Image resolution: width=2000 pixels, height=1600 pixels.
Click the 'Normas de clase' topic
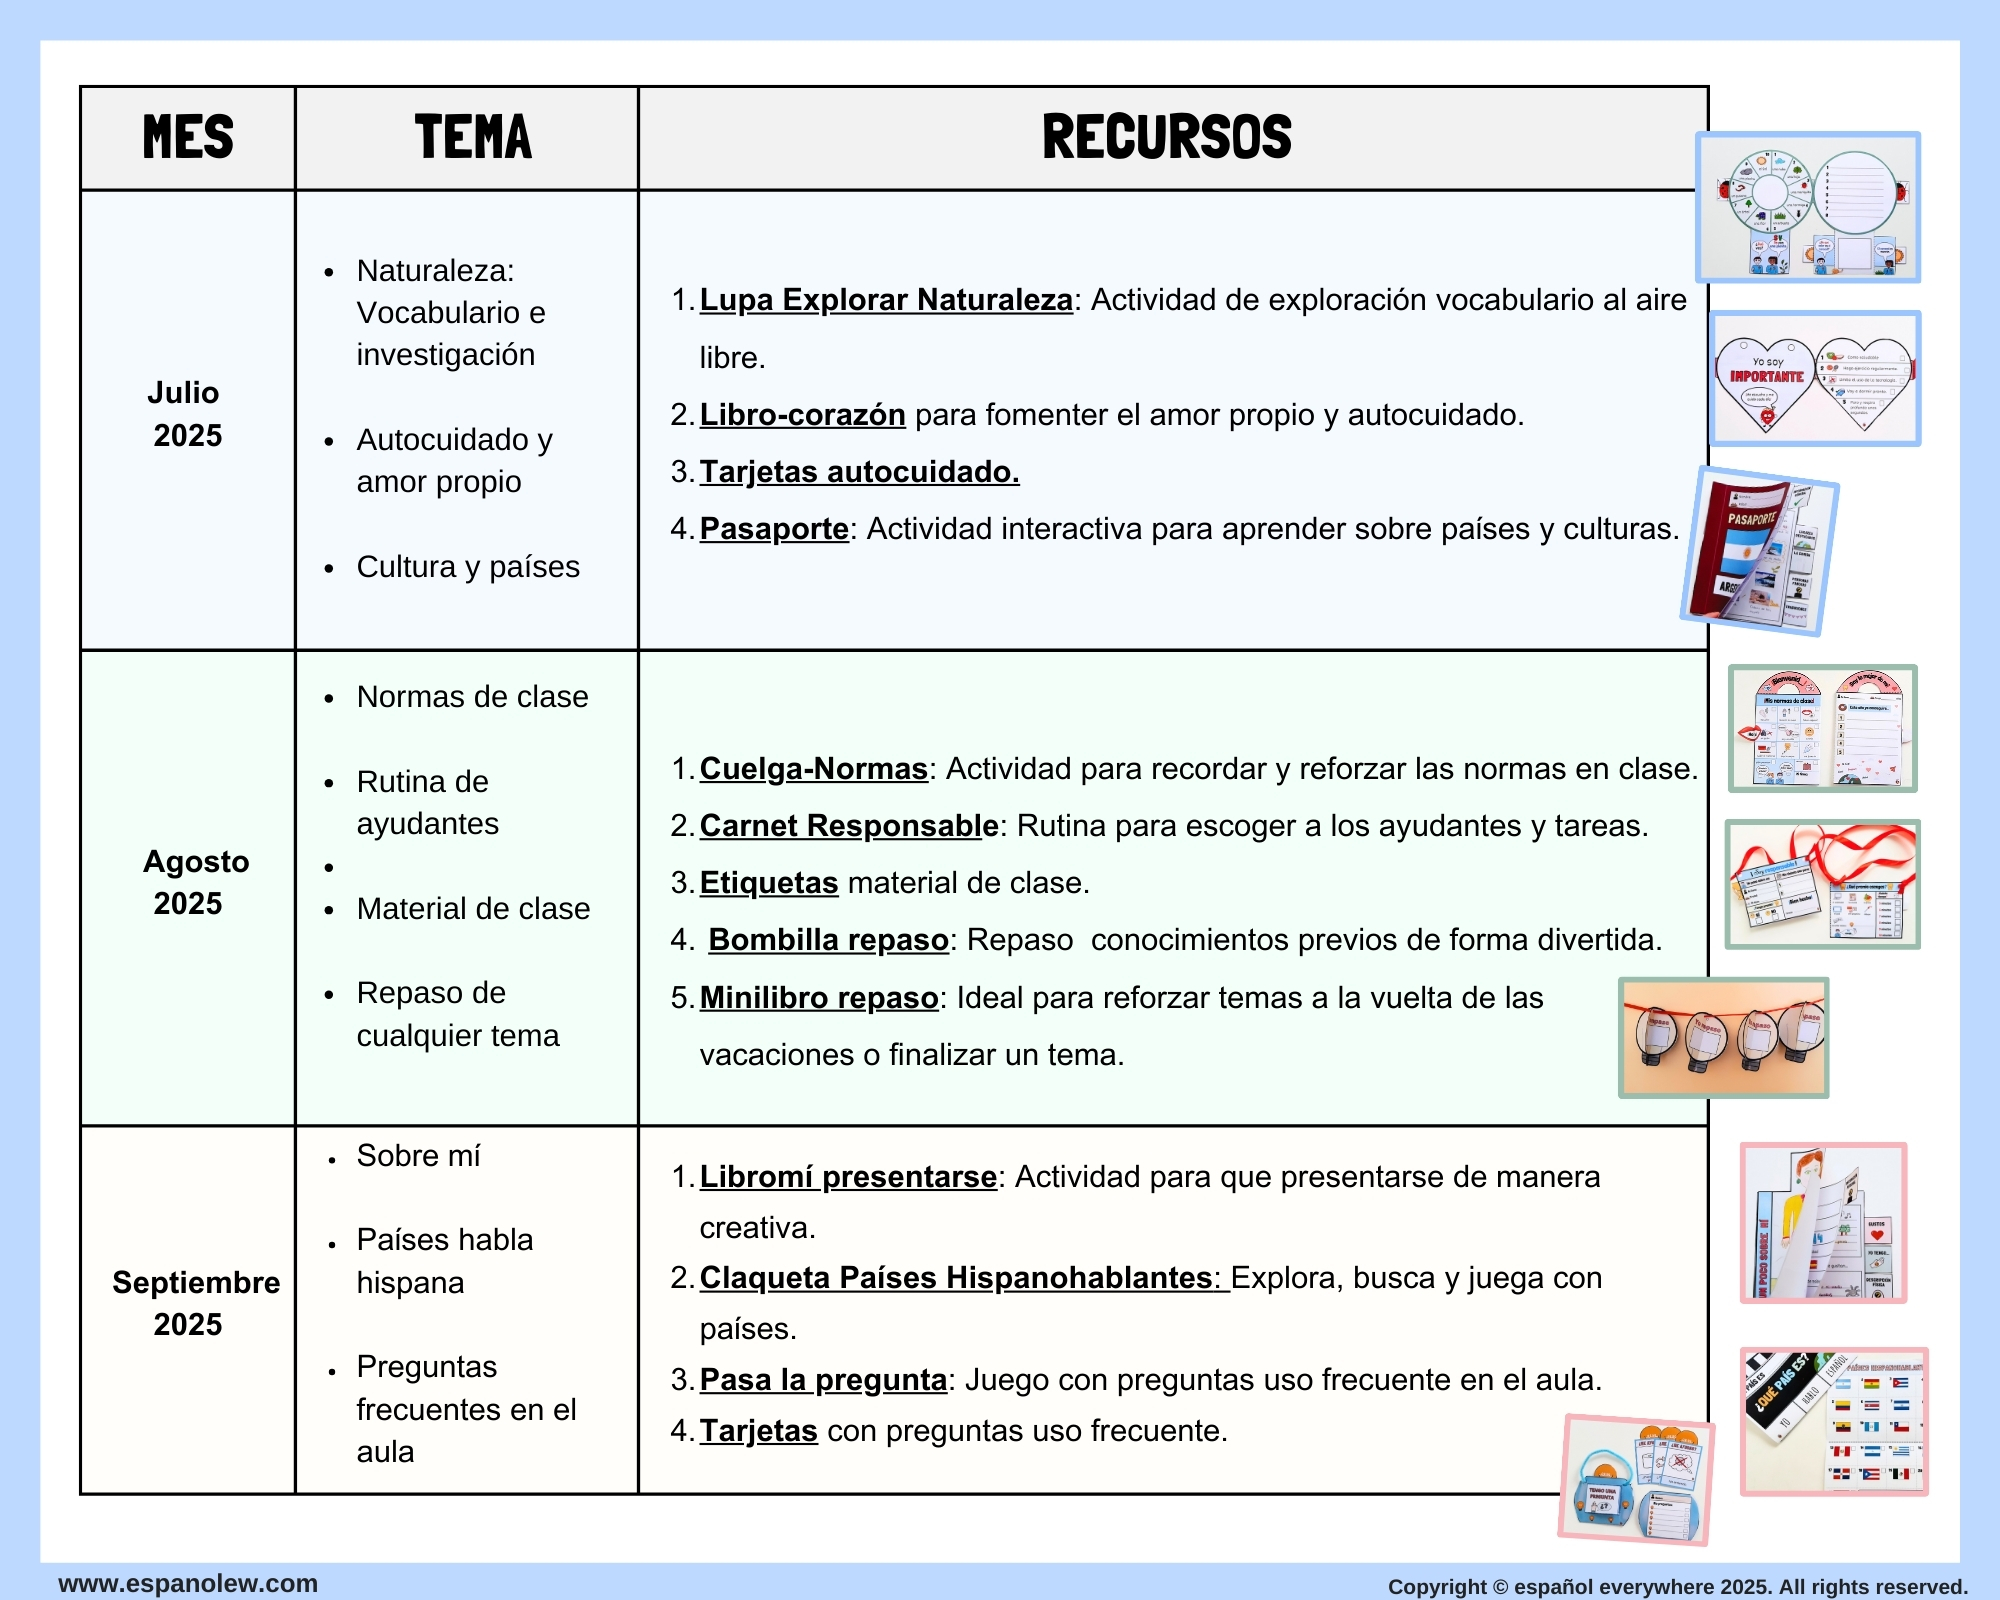click(x=472, y=697)
